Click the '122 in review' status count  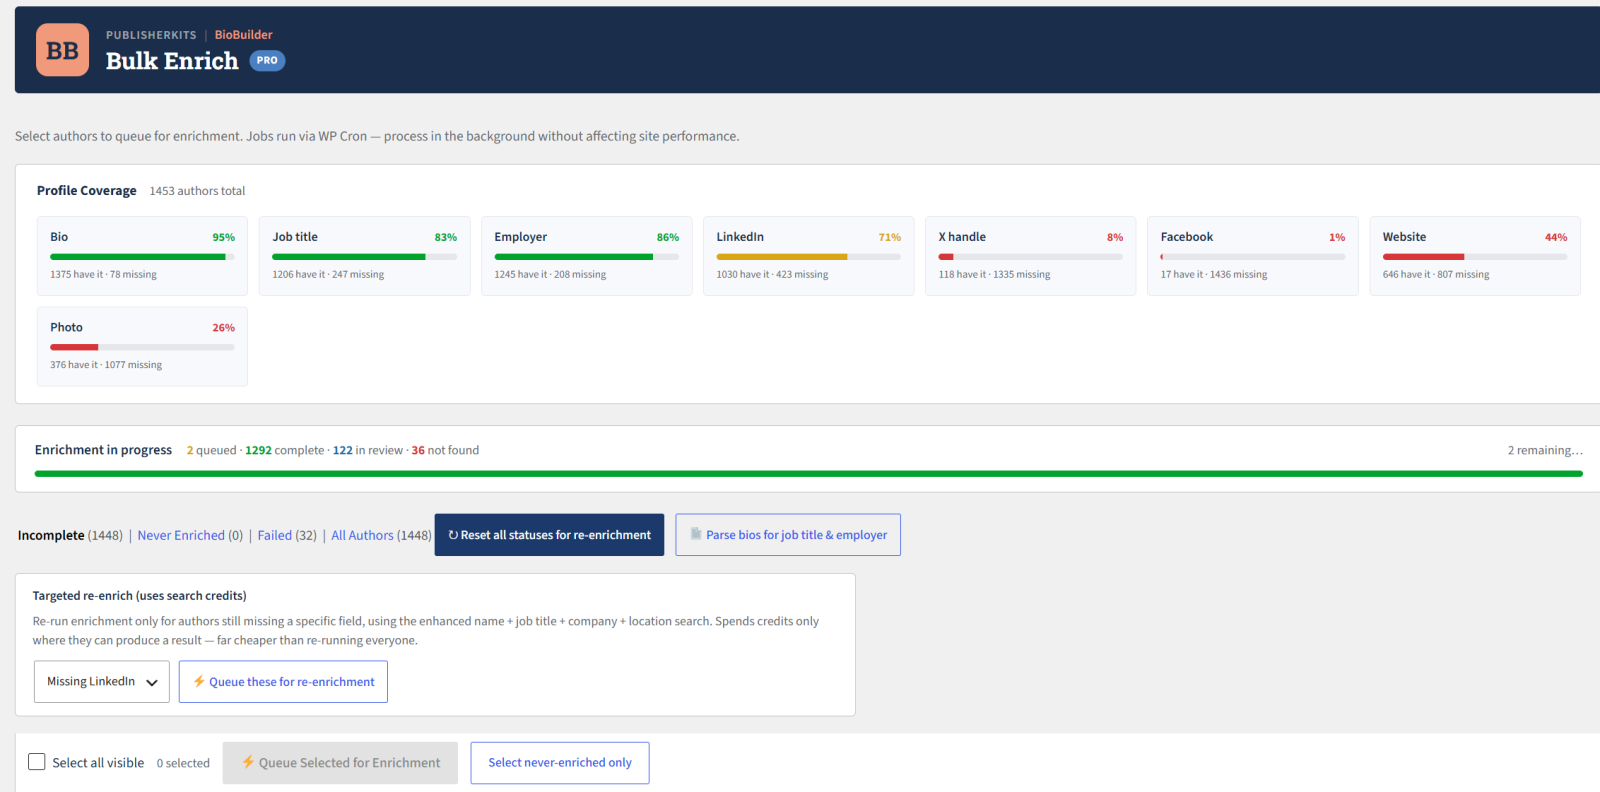[367, 450]
